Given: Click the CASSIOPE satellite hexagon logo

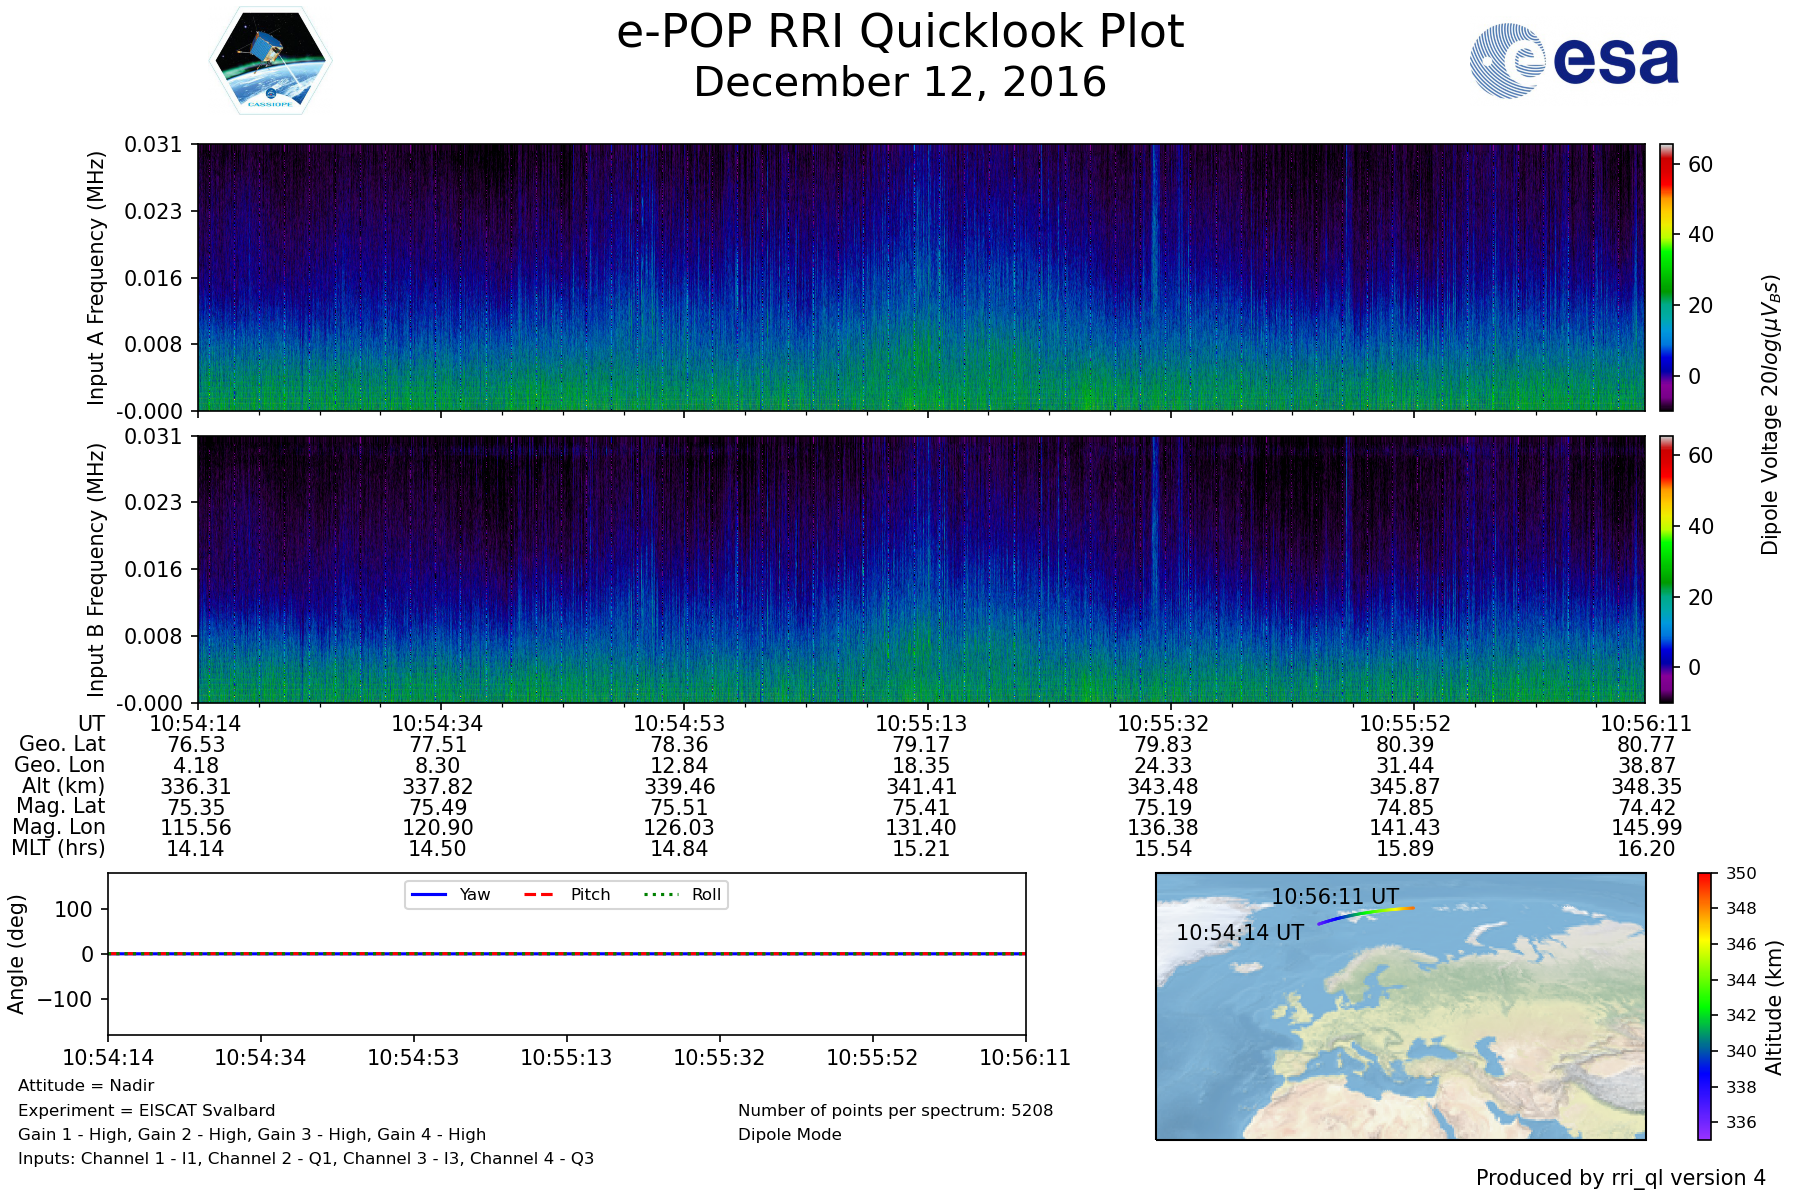Looking at the screenshot, I should (x=270, y=62).
